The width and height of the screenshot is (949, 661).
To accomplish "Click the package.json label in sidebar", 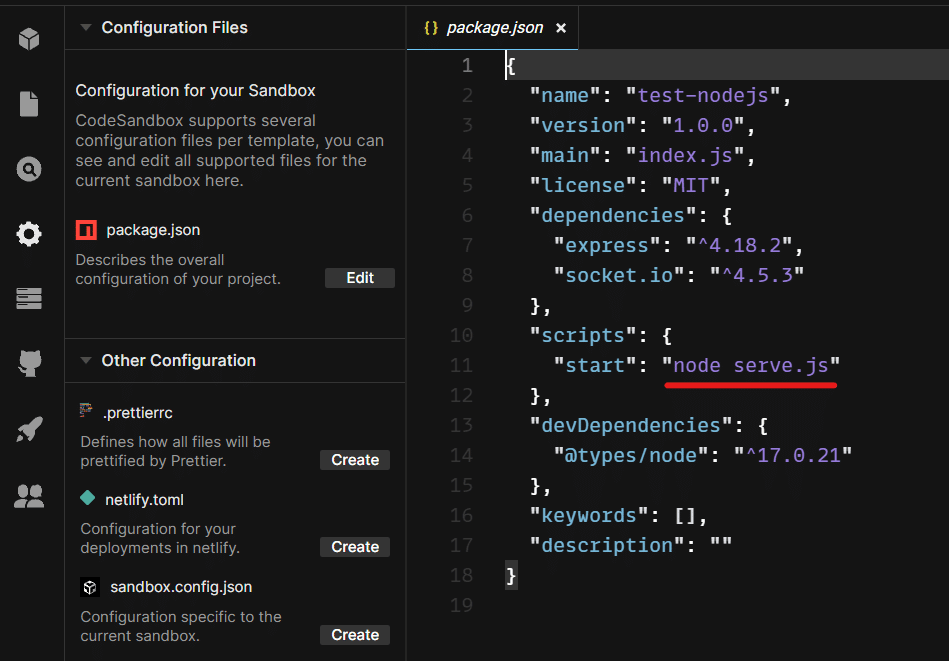I will (153, 230).
